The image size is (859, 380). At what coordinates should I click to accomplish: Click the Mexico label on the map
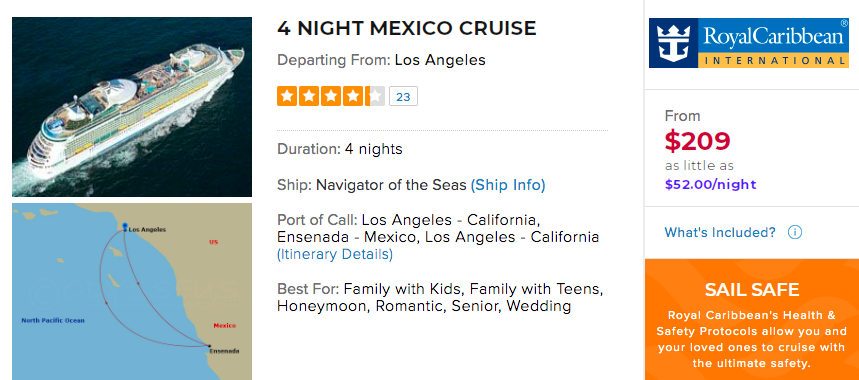pos(225,326)
